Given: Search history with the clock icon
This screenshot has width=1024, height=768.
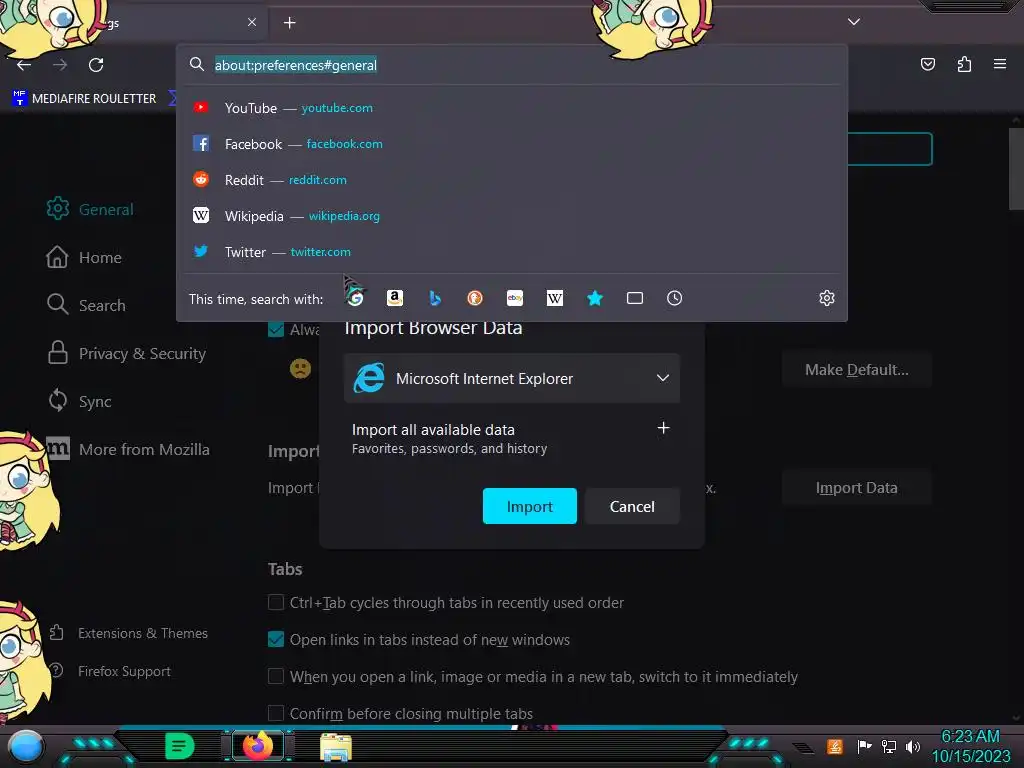Looking at the screenshot, I should (675, 298).
